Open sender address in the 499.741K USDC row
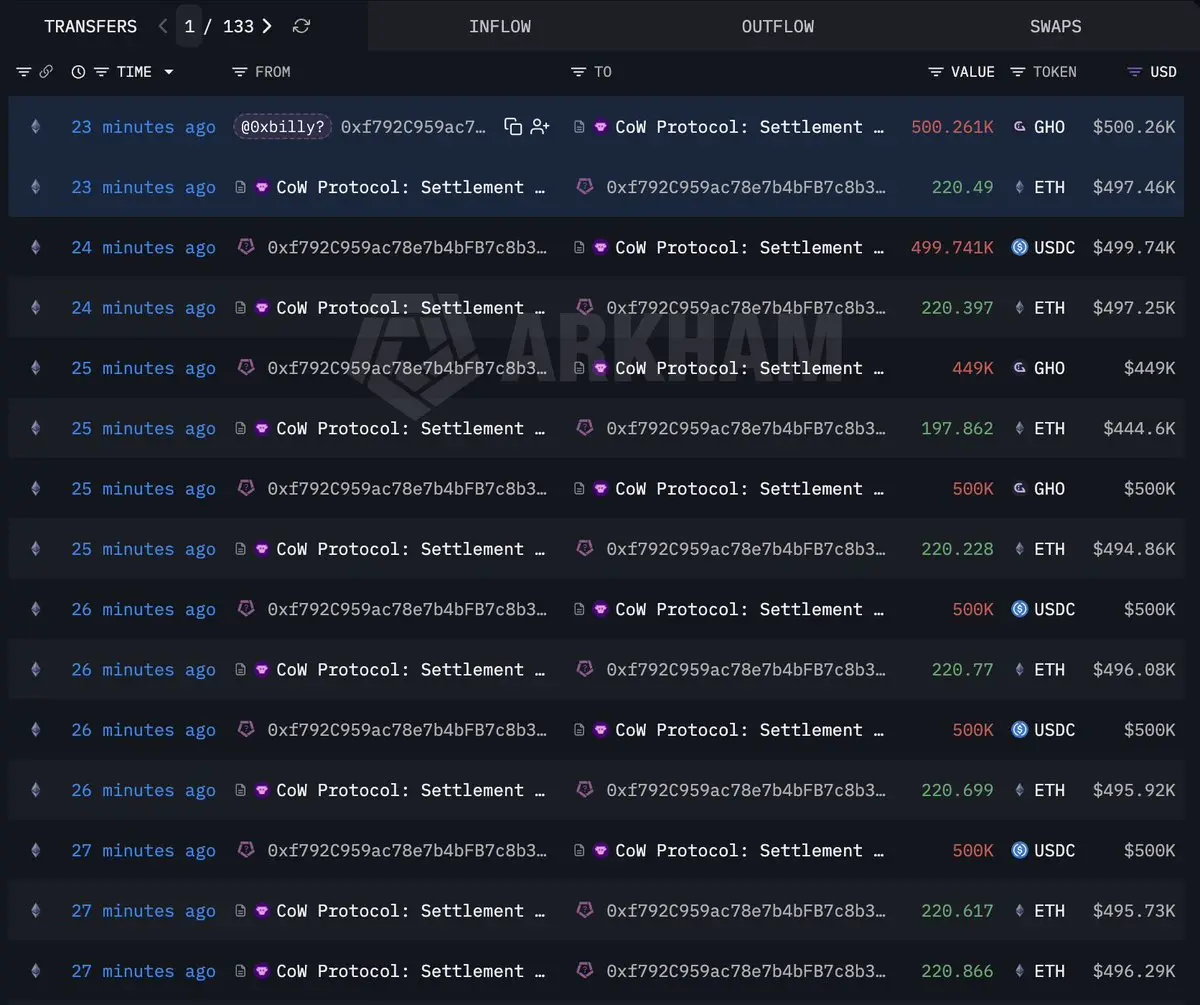The width and height of the screenshot is (1200, 1005). pos(408,247)
